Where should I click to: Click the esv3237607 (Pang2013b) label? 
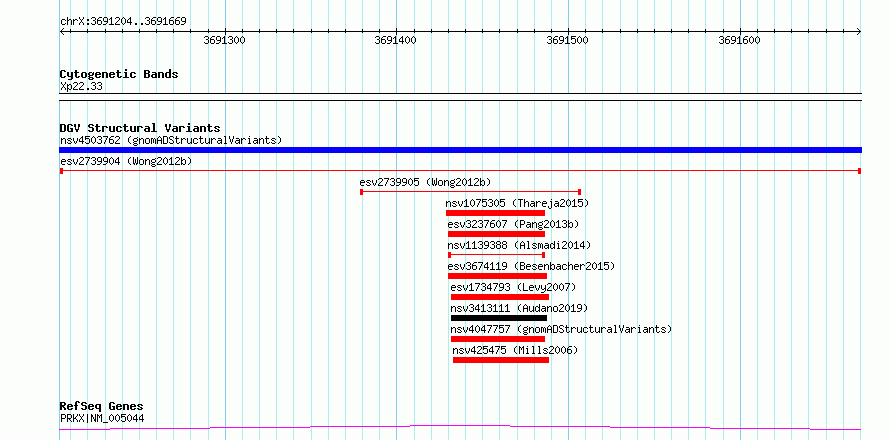tap(513, 224)
